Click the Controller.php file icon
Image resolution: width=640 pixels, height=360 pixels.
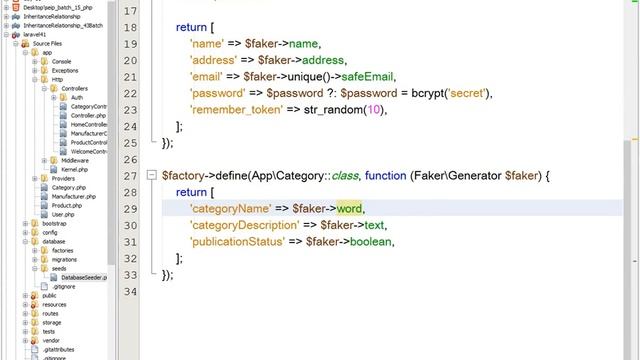click(x=63, y=116)
